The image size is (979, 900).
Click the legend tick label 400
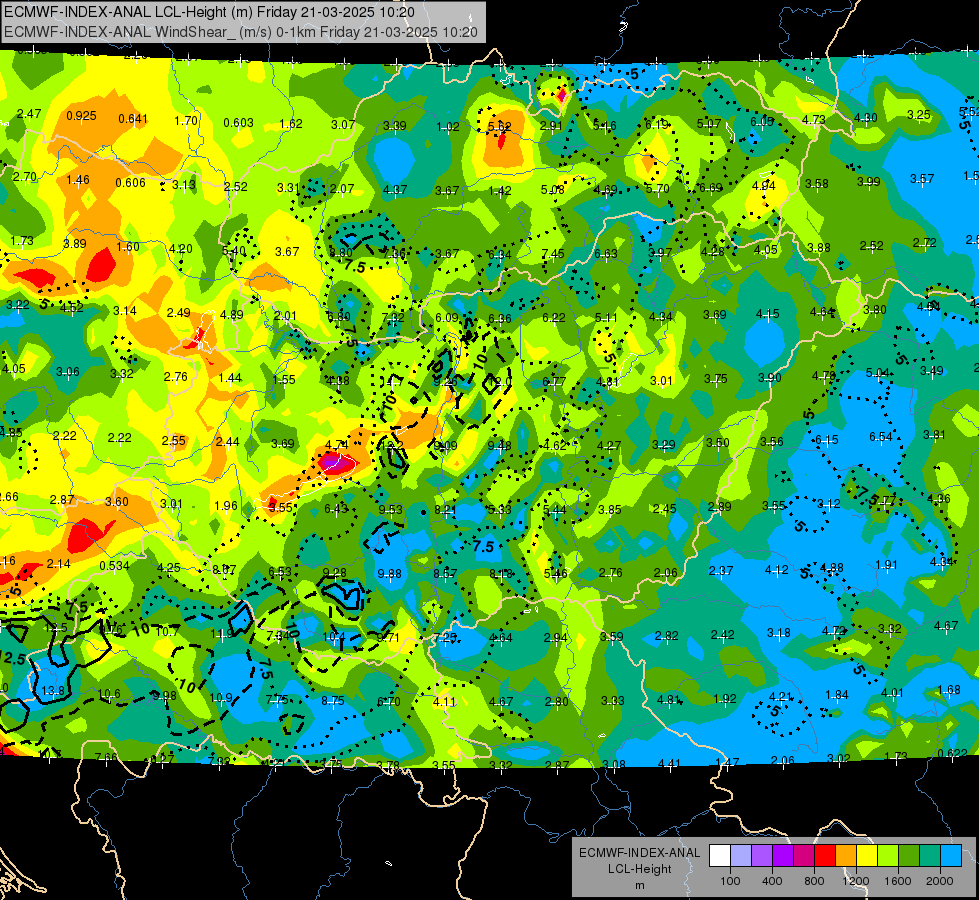(x=772, y=881)
